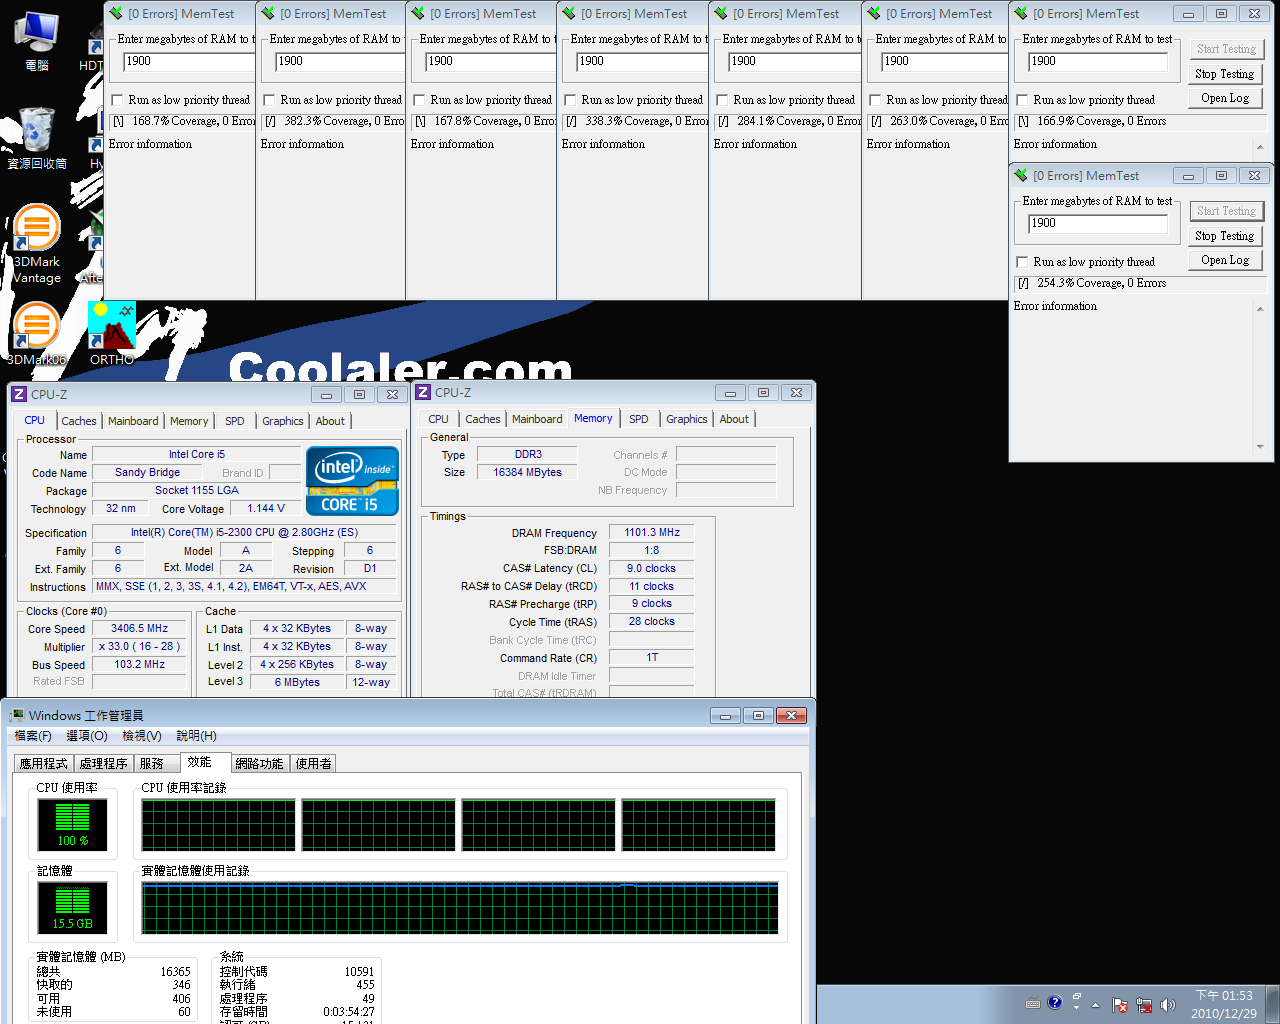The width and height of the screenshot is (1280, 1024).
Task: Stop Testing in MemTest 166.9% window
Action: point(1225,74)
